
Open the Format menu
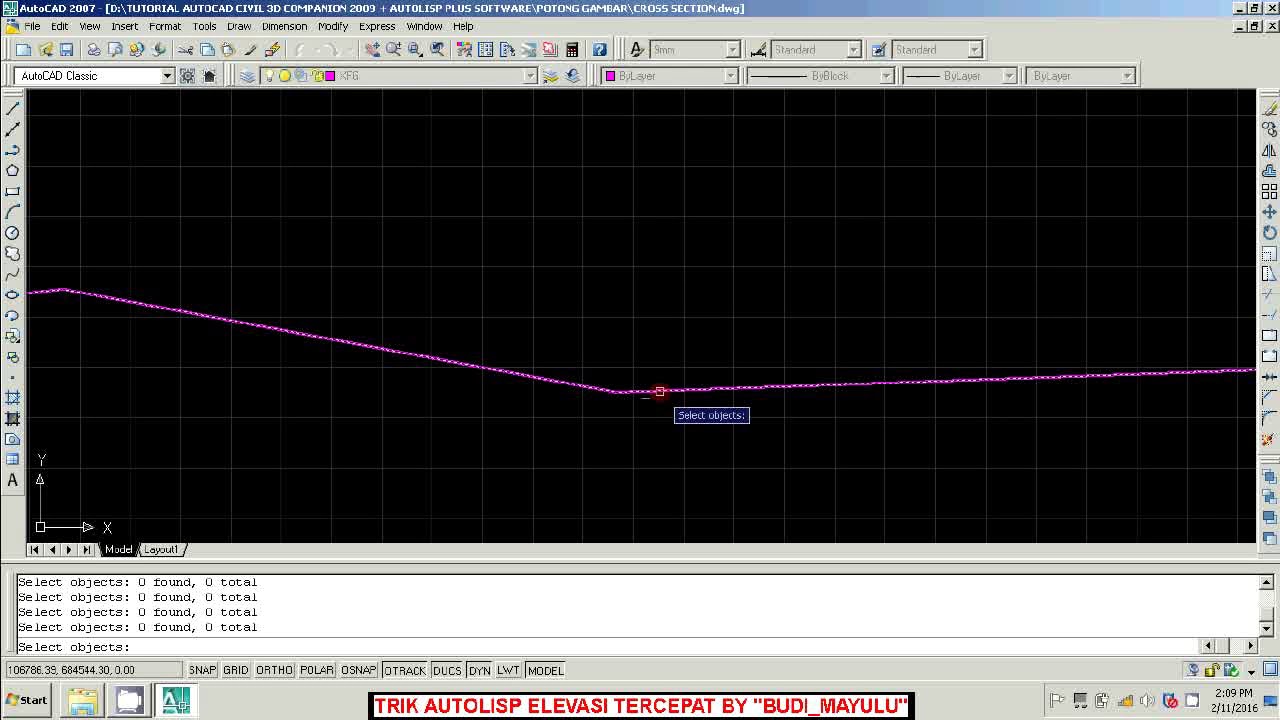165,26
